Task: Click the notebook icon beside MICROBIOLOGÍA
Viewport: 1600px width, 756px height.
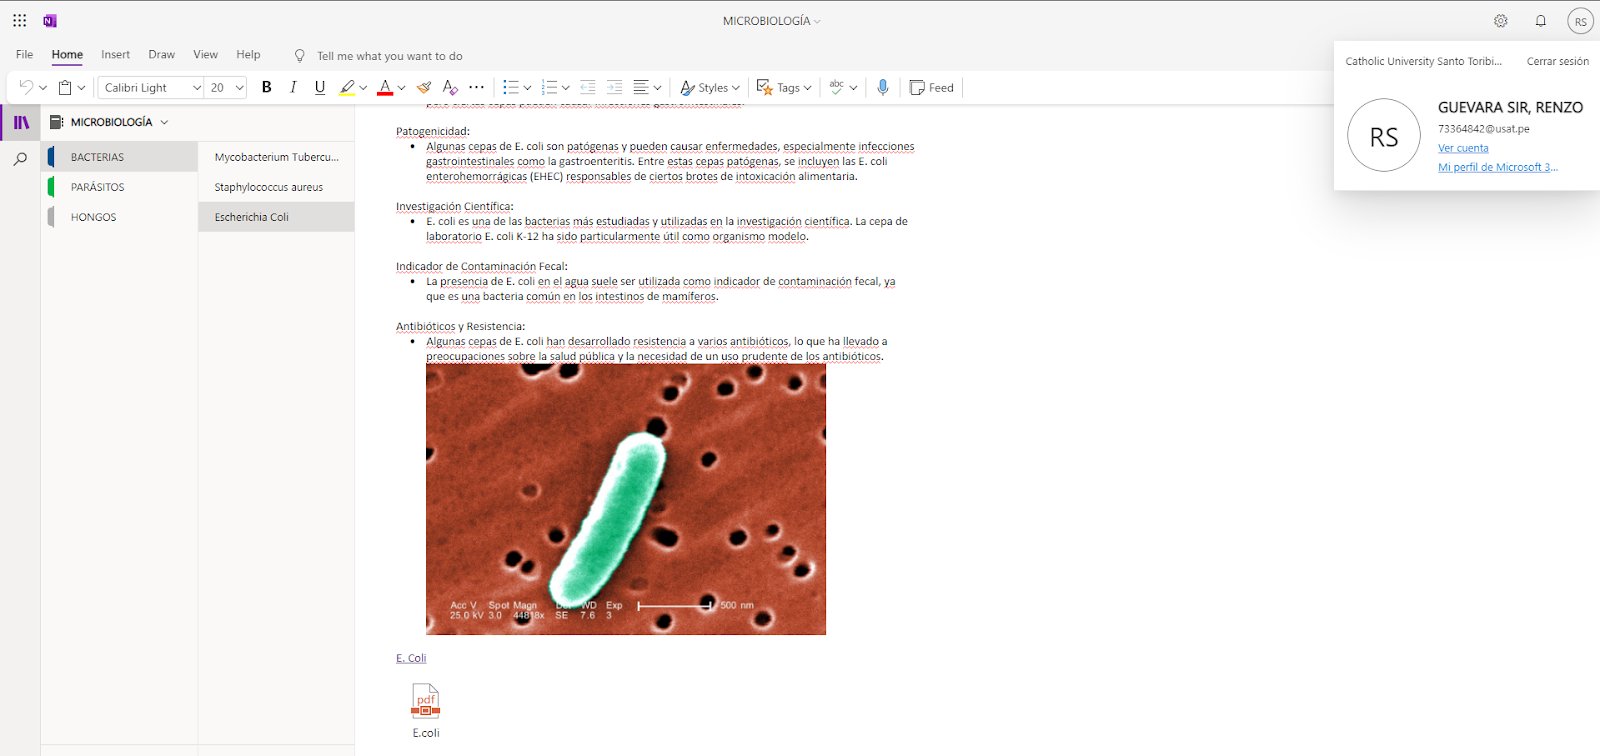Action: coord(57,122)
